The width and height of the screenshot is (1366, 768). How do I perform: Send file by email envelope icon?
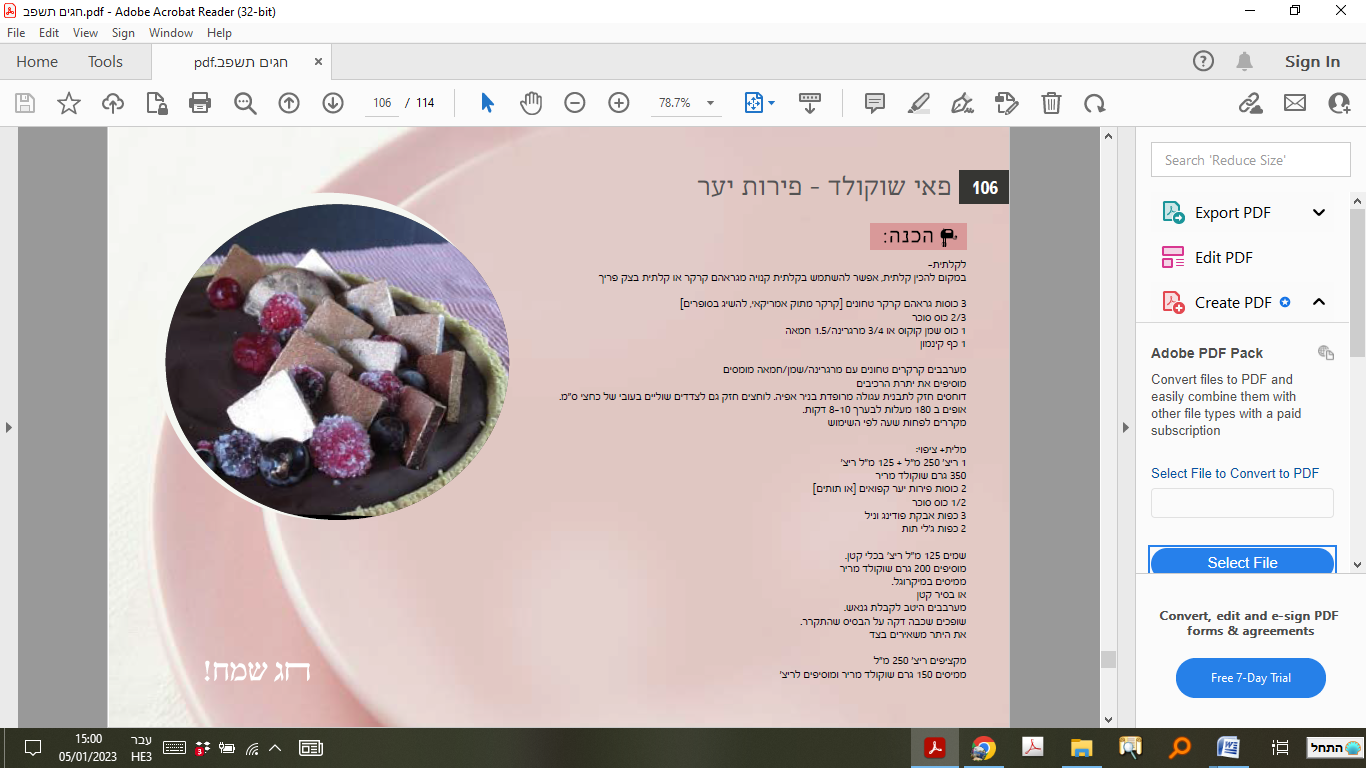[1295, 103]
